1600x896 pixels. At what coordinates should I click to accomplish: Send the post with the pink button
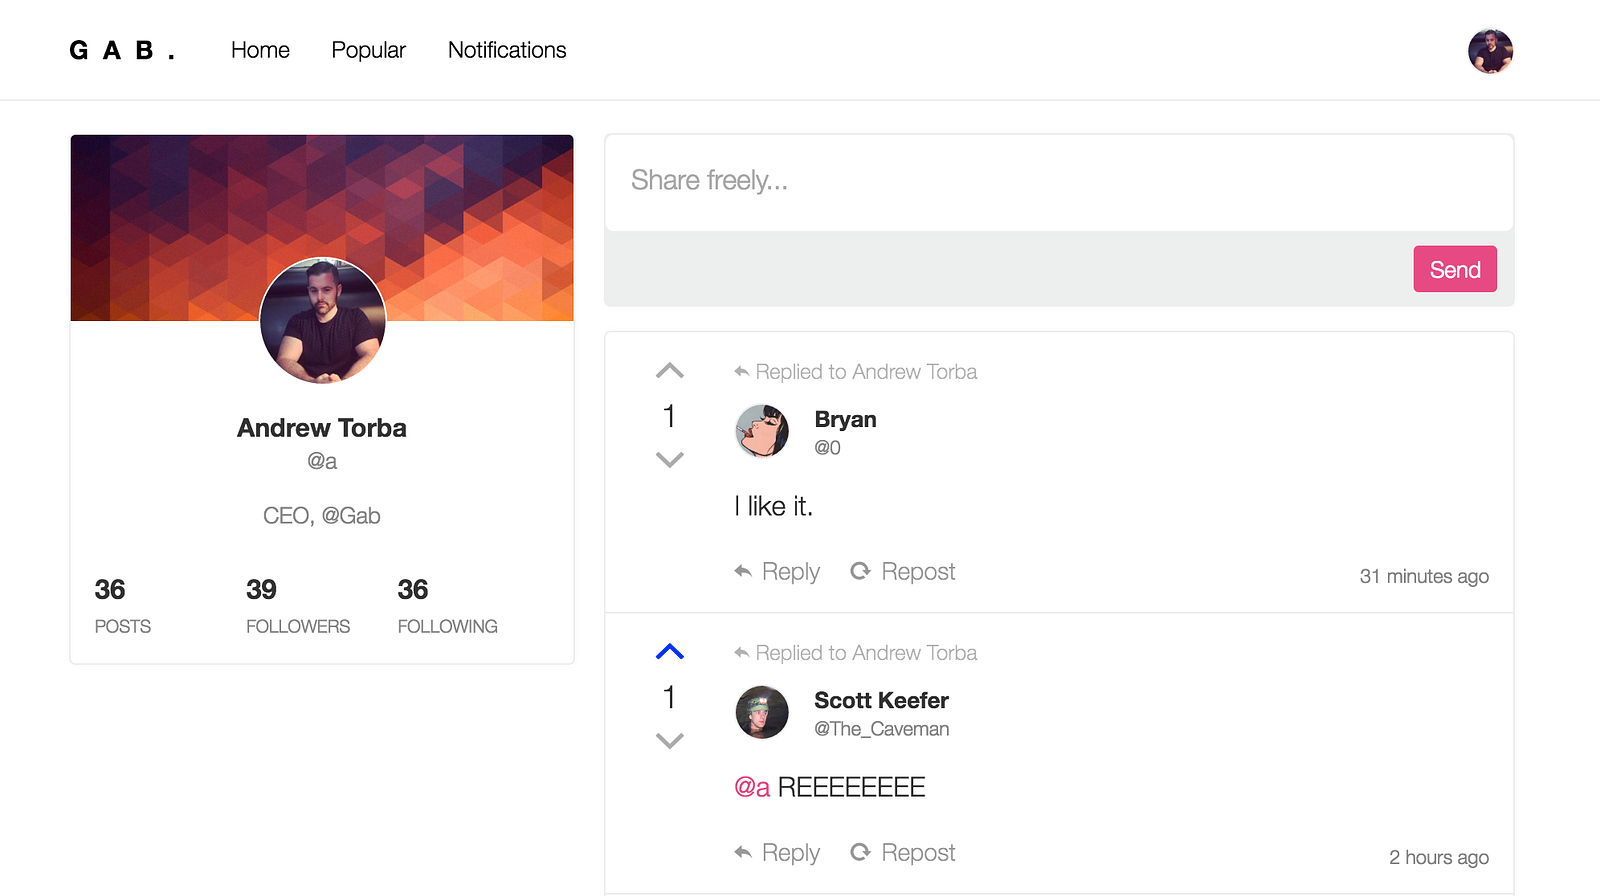tap(1455, 269)
